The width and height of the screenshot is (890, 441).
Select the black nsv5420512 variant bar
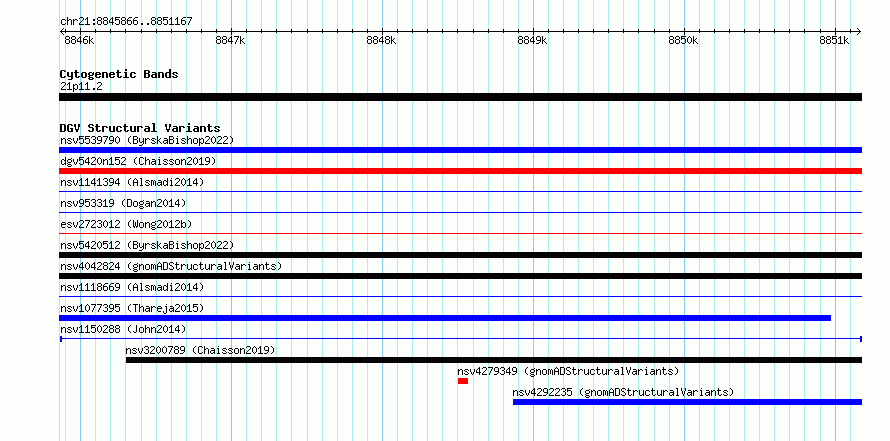(x=460, y=255)
